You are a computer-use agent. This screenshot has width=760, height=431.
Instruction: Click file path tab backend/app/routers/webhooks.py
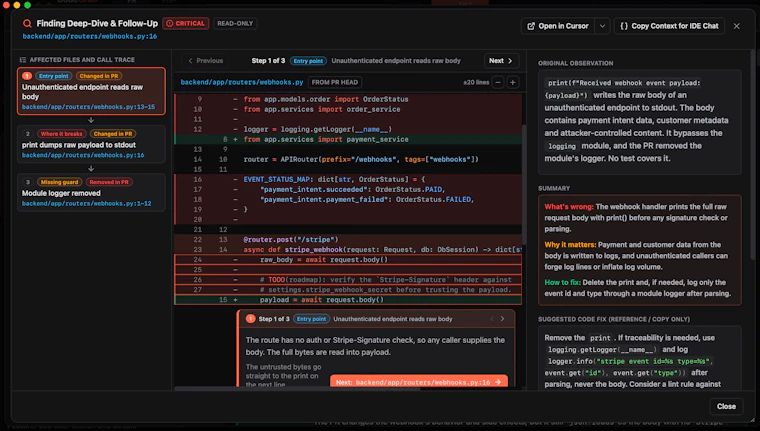[242, 82]
